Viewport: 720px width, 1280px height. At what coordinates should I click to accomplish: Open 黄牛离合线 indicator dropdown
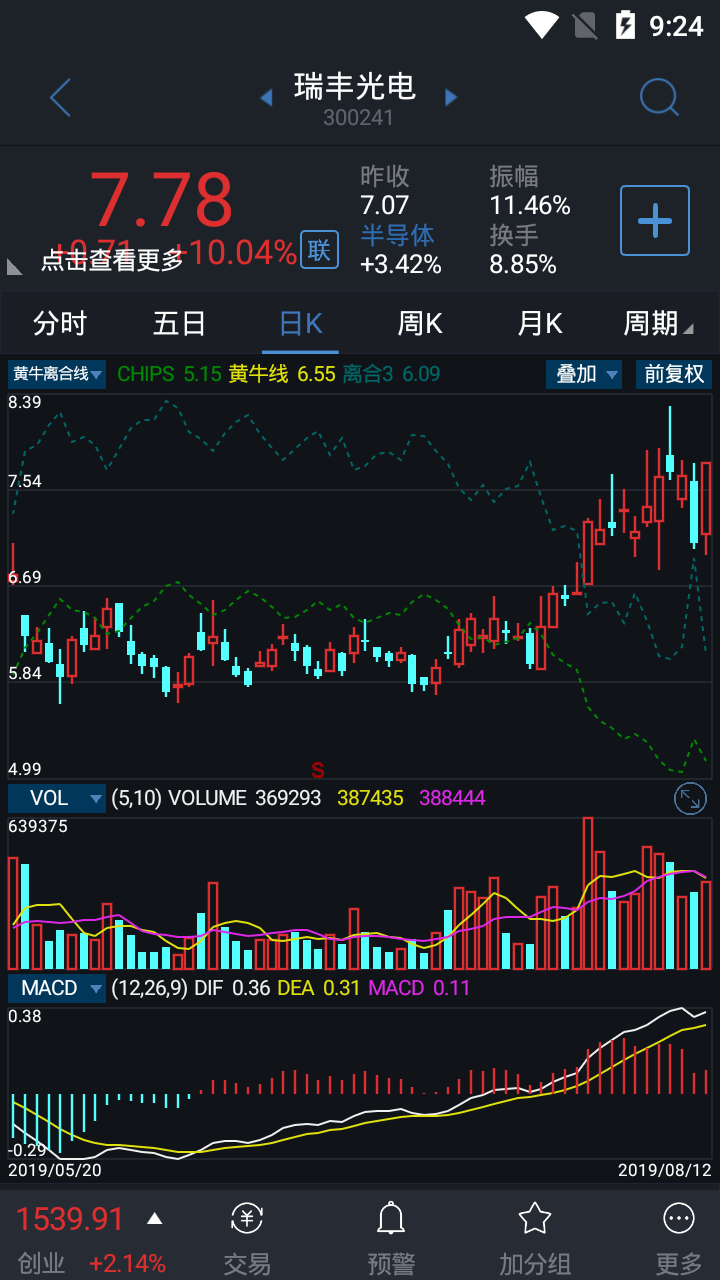coord(57,375)
